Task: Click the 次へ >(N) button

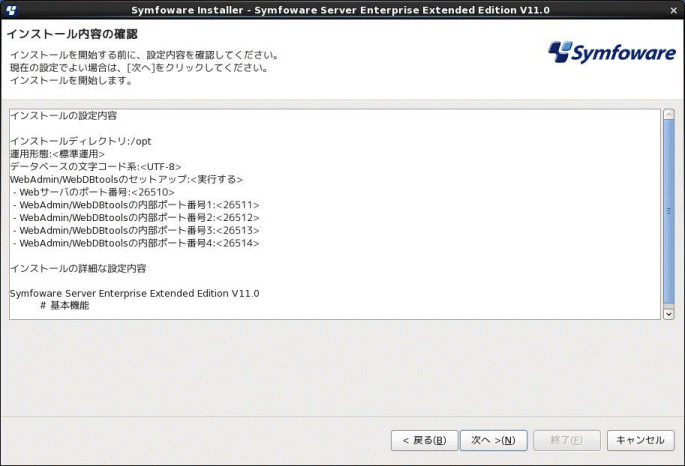Action: 494,440
